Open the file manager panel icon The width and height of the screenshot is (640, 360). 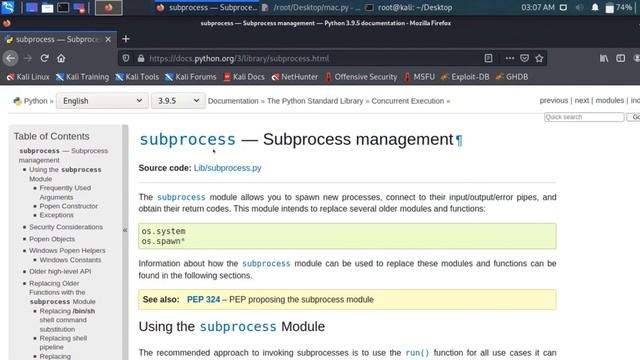pyautogui.click(x=47, y=7)
